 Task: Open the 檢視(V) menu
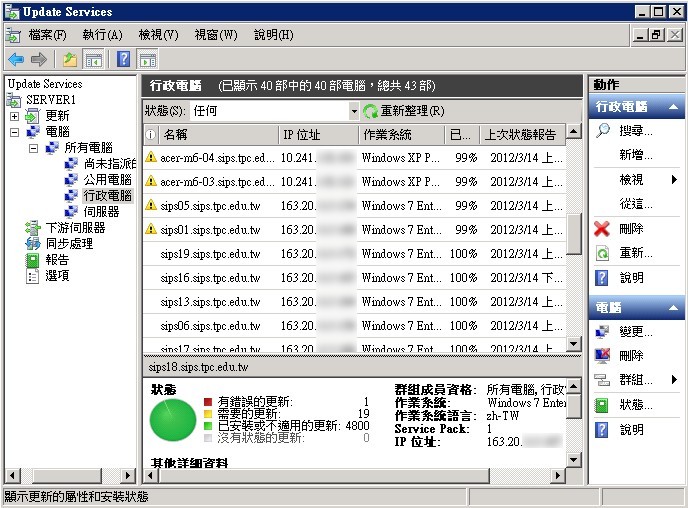[158, 35]
